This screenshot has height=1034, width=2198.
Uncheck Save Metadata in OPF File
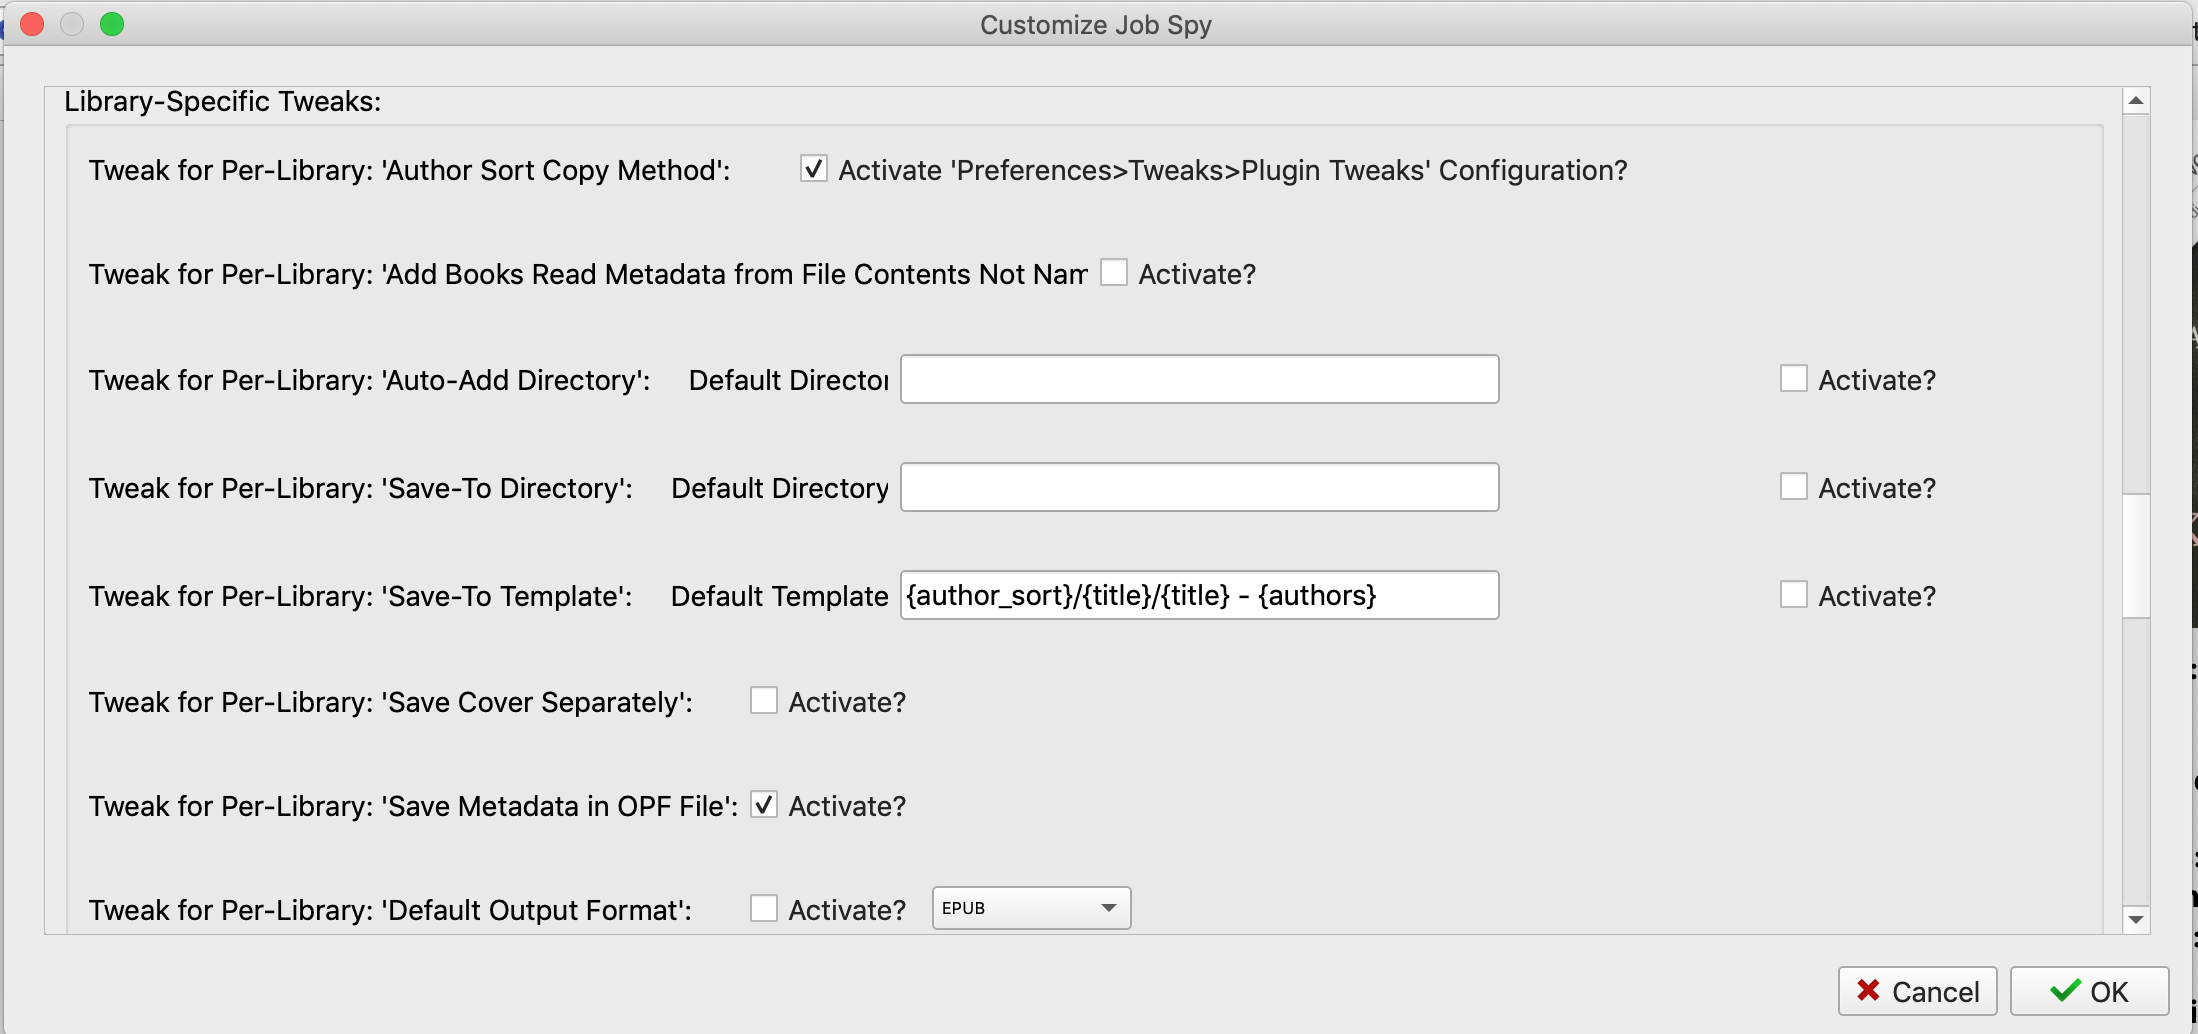pos(764,805)
